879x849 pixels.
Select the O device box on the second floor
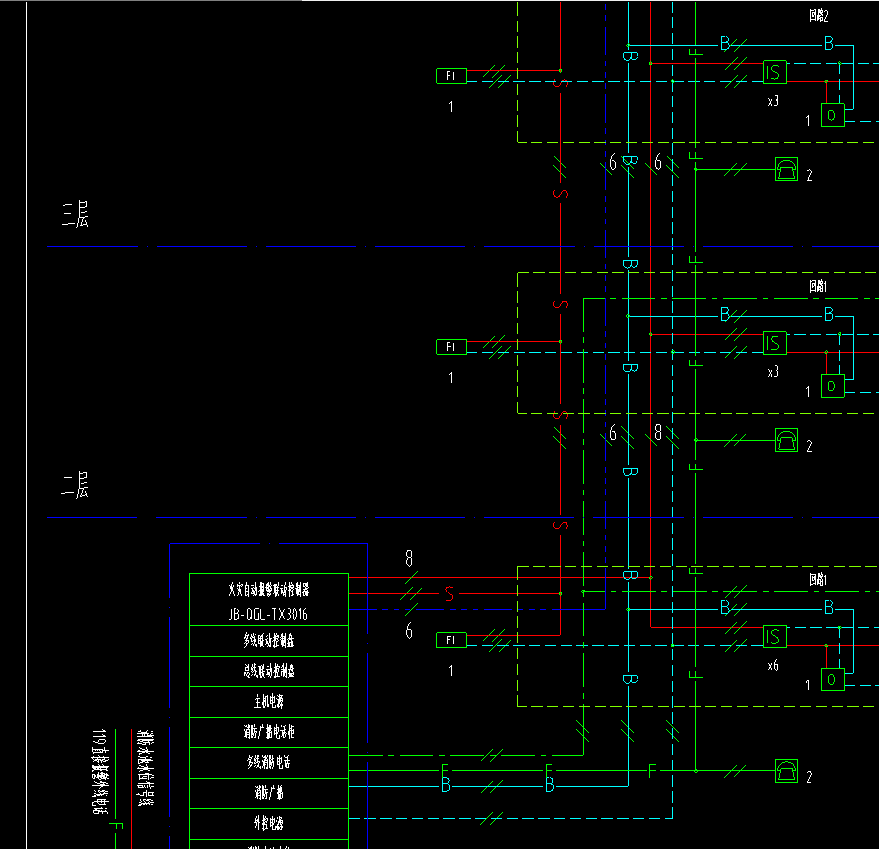pyautogui.click(x=832, y=386)
